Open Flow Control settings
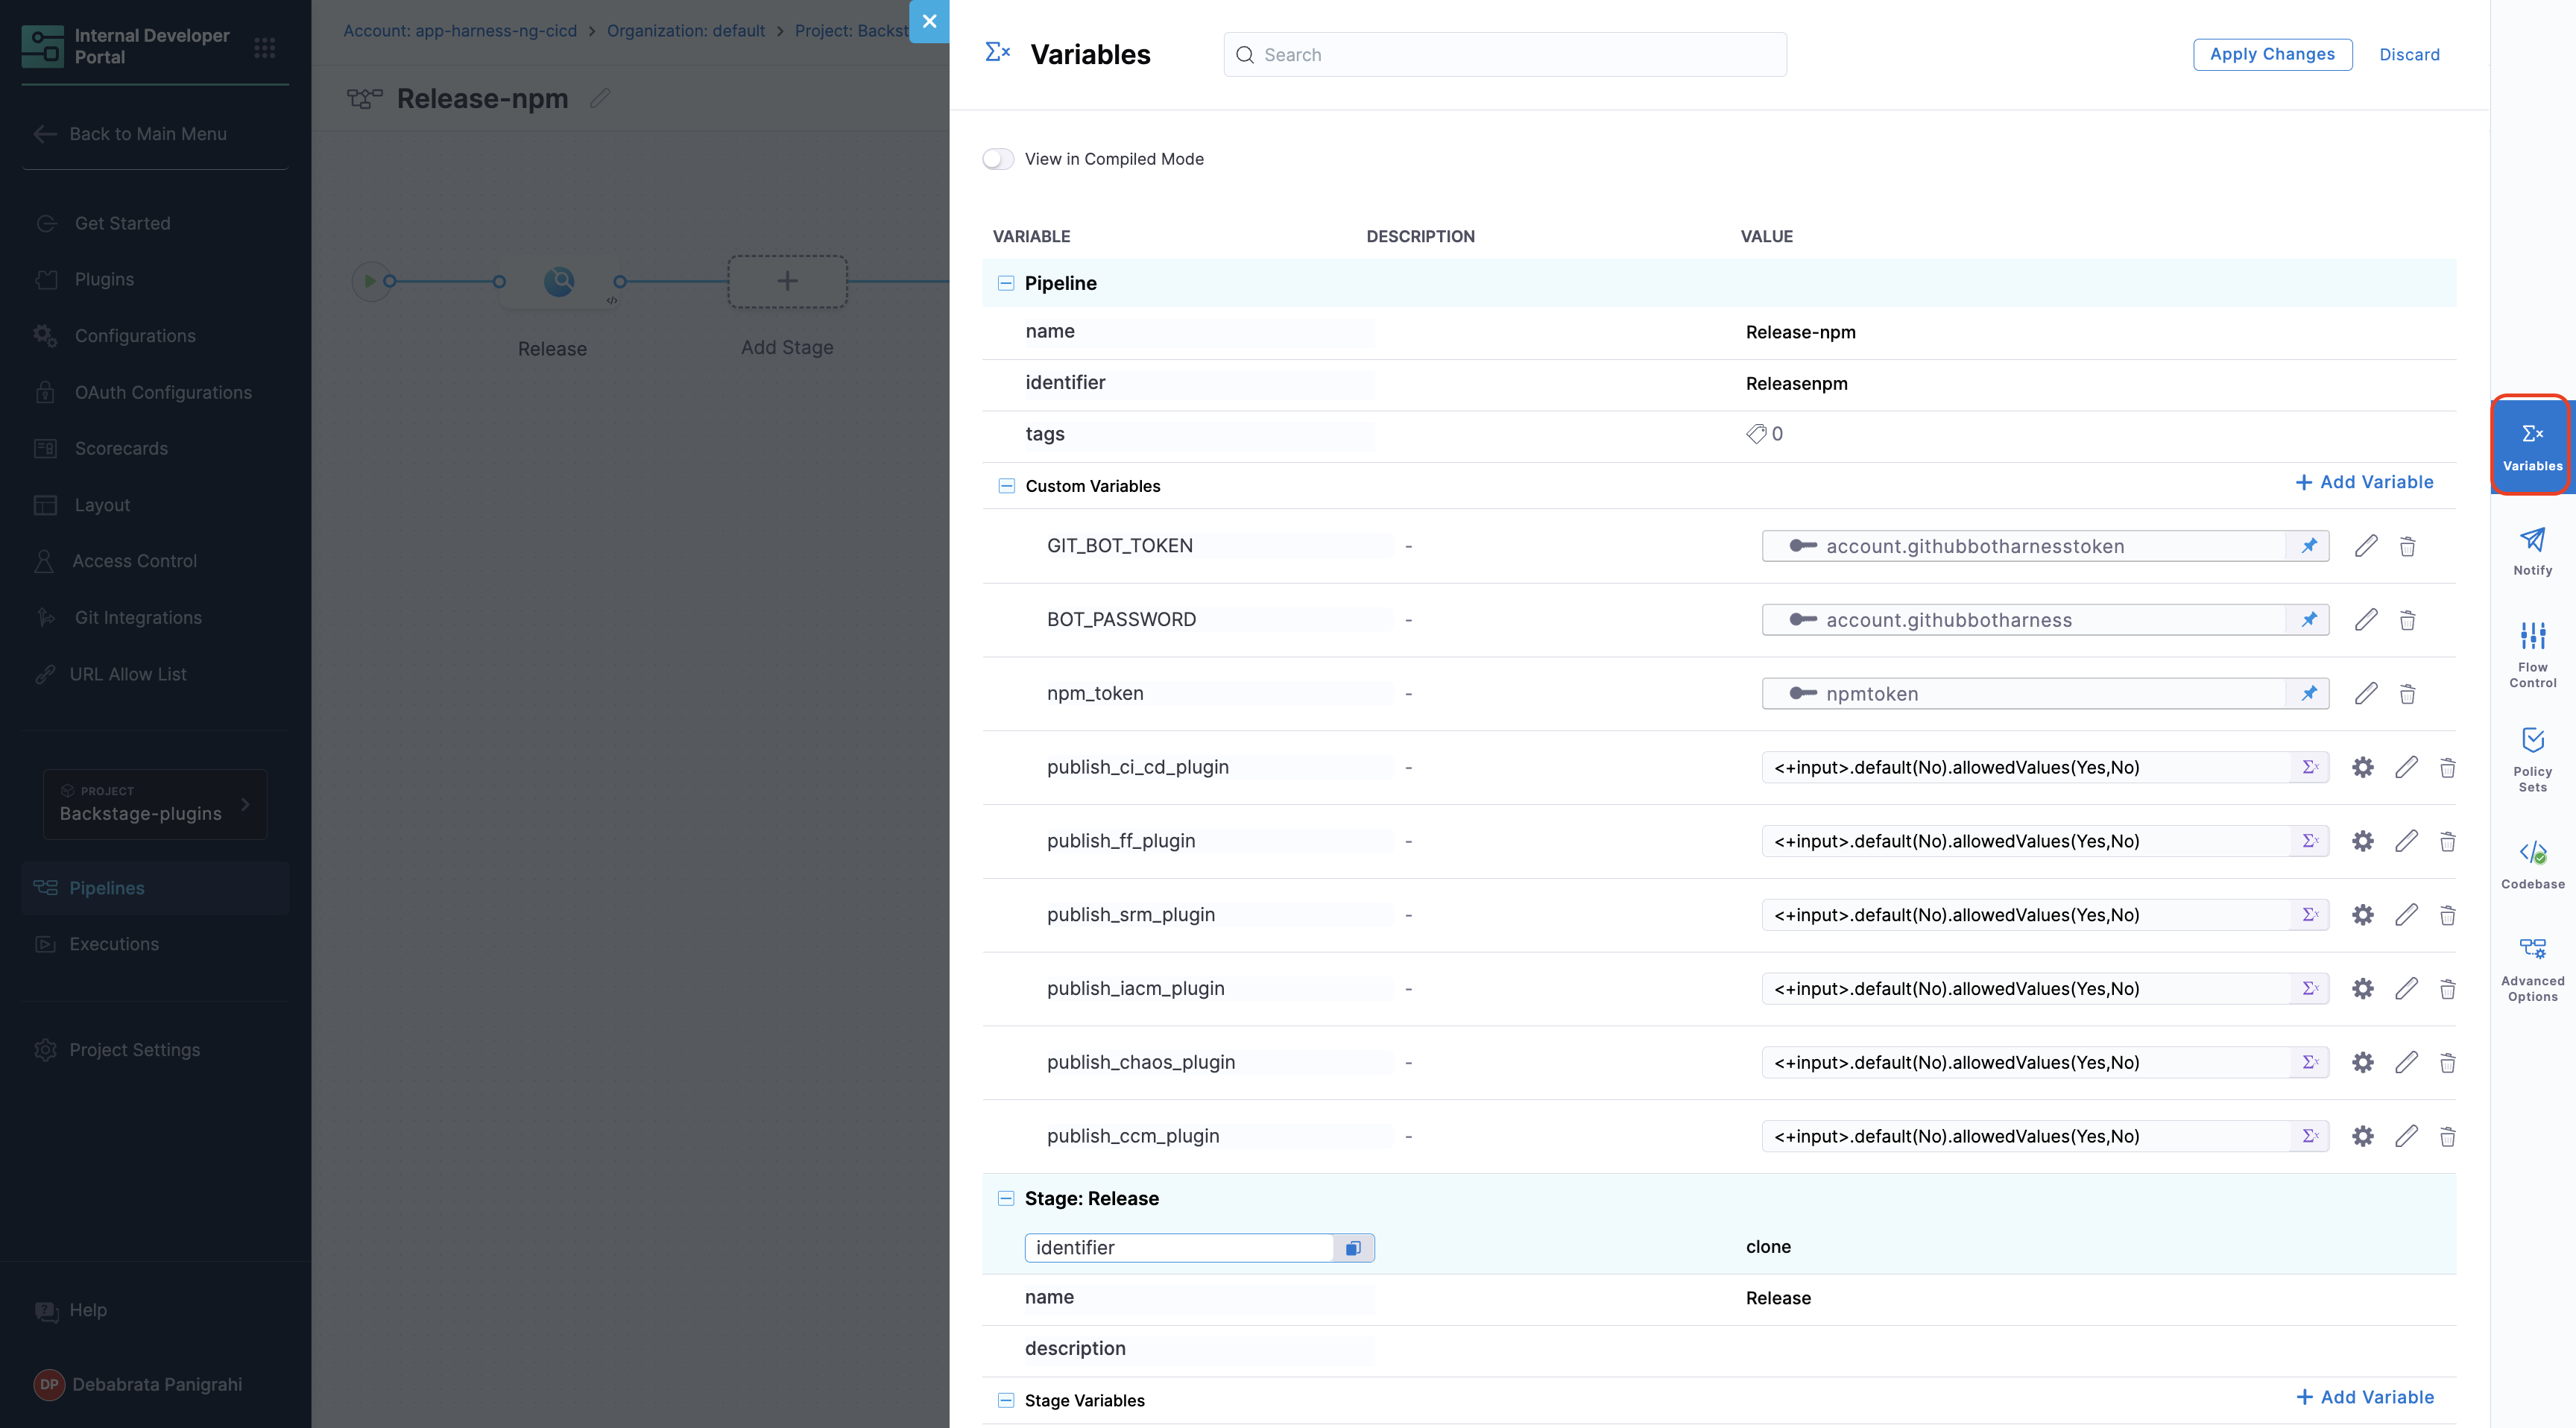Image resolution: width=2576 pixels, height=1428 pixels. (2532, 653)
